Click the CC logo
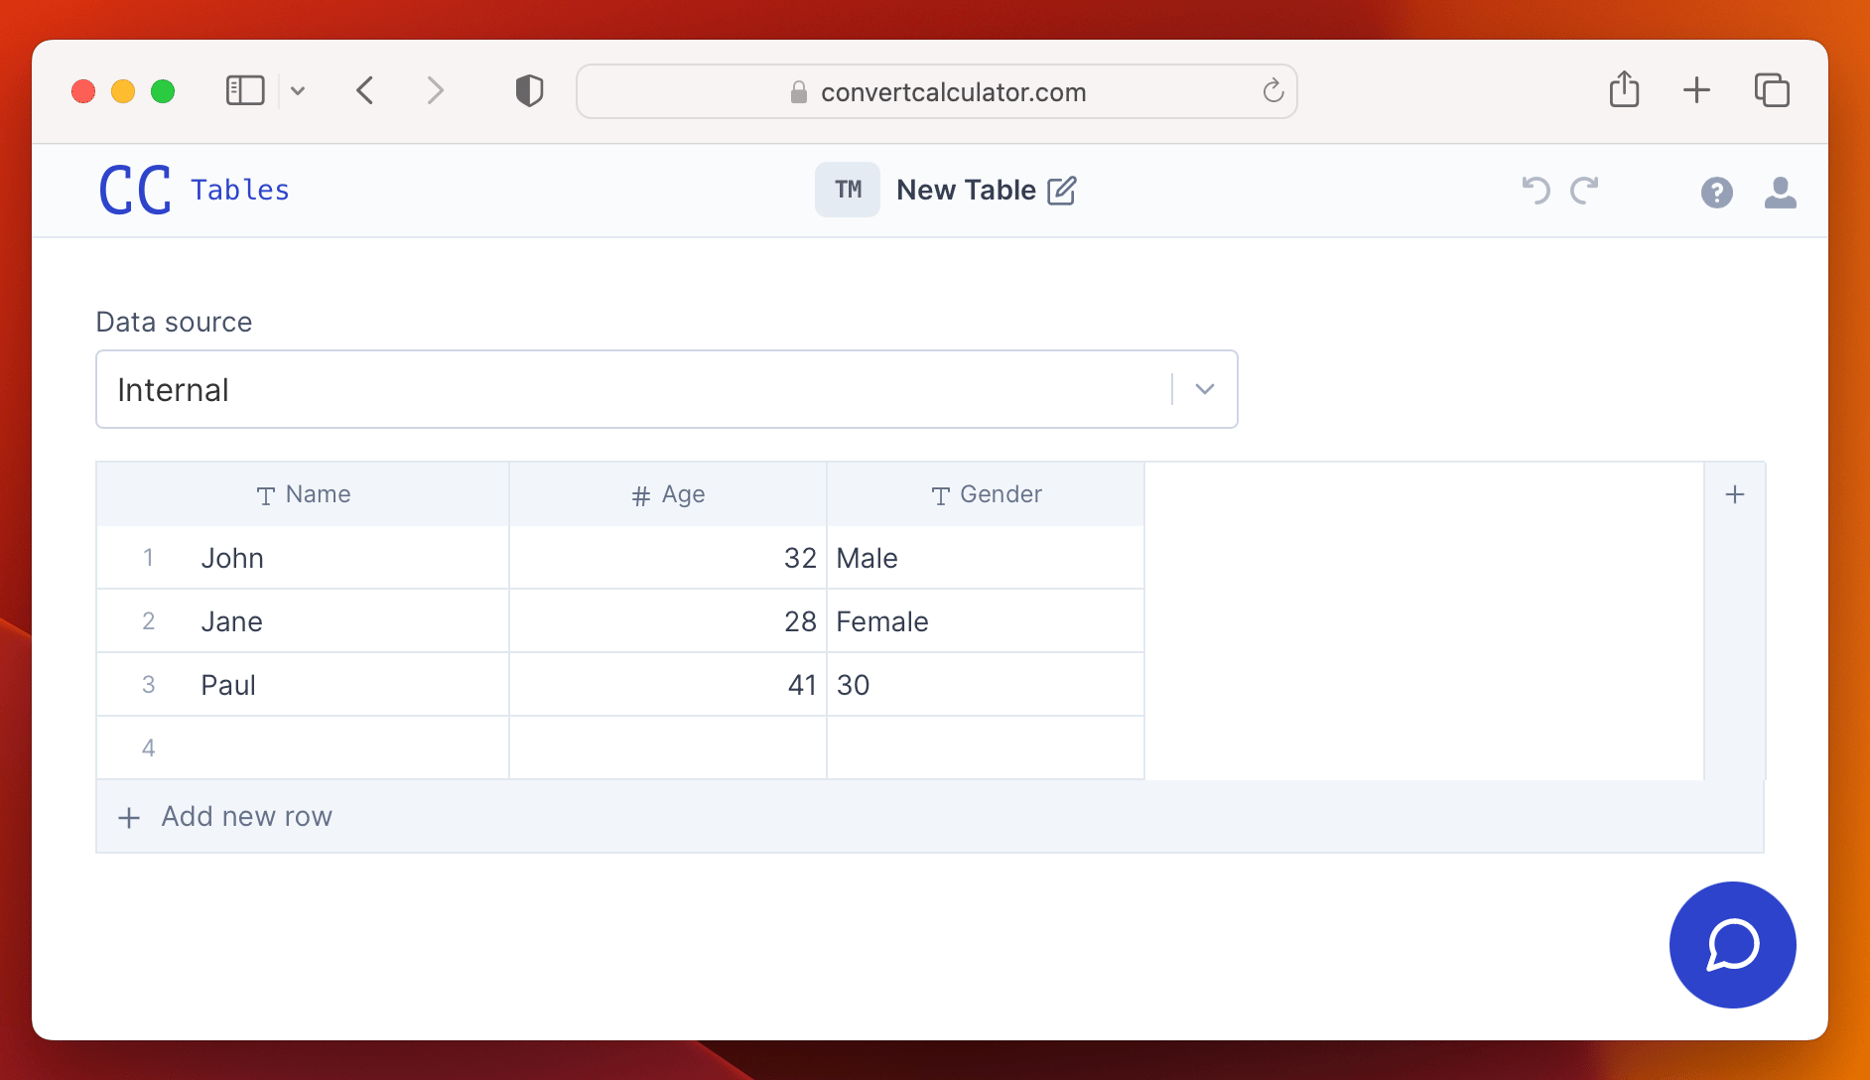This screenshot has width=1870, height=1080. pyautogui.click(x=135, y=190)
